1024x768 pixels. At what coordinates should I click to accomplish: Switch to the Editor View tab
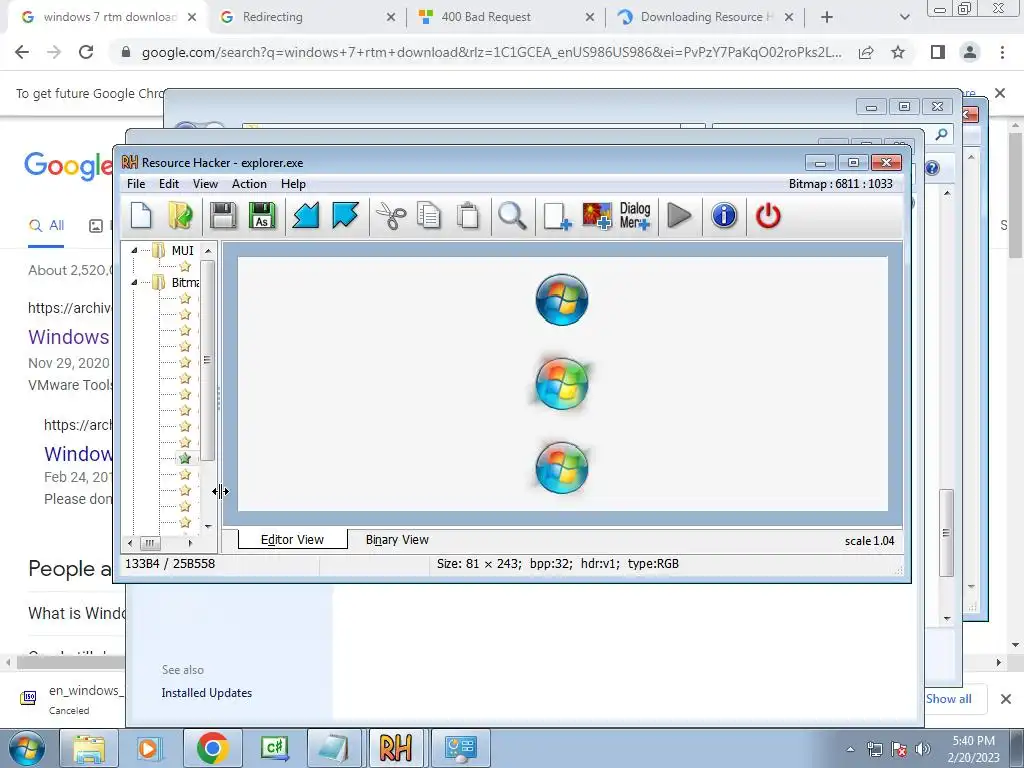(293, 539)
